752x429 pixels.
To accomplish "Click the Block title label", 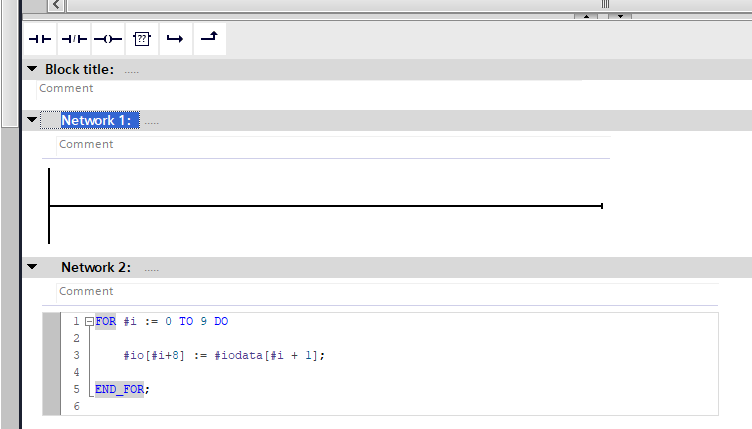I will (80, 70).
